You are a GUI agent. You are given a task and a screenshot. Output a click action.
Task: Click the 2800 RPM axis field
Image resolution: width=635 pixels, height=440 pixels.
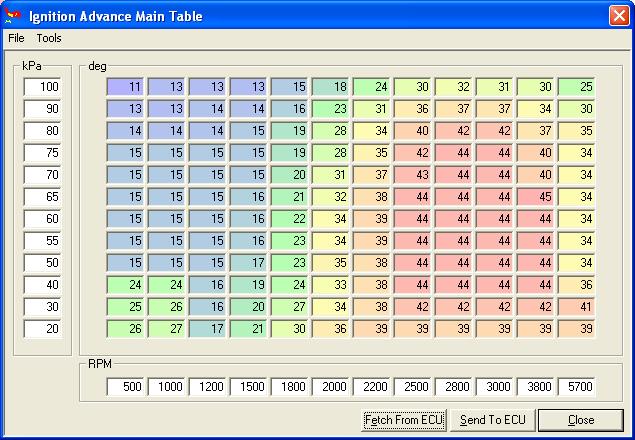[454, 387]
